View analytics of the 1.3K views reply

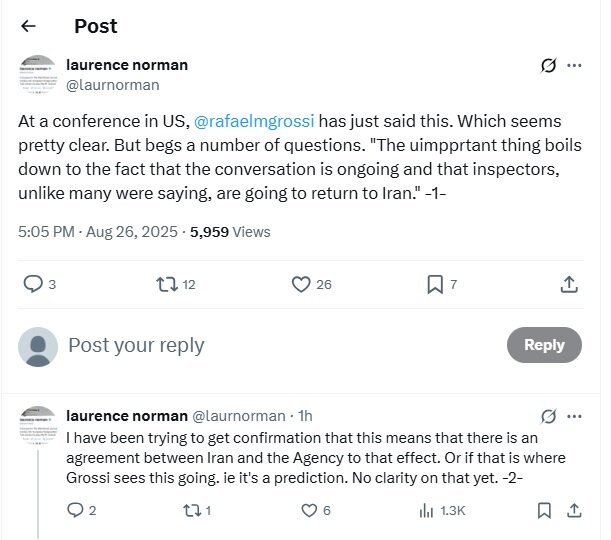tap(425, 510)
